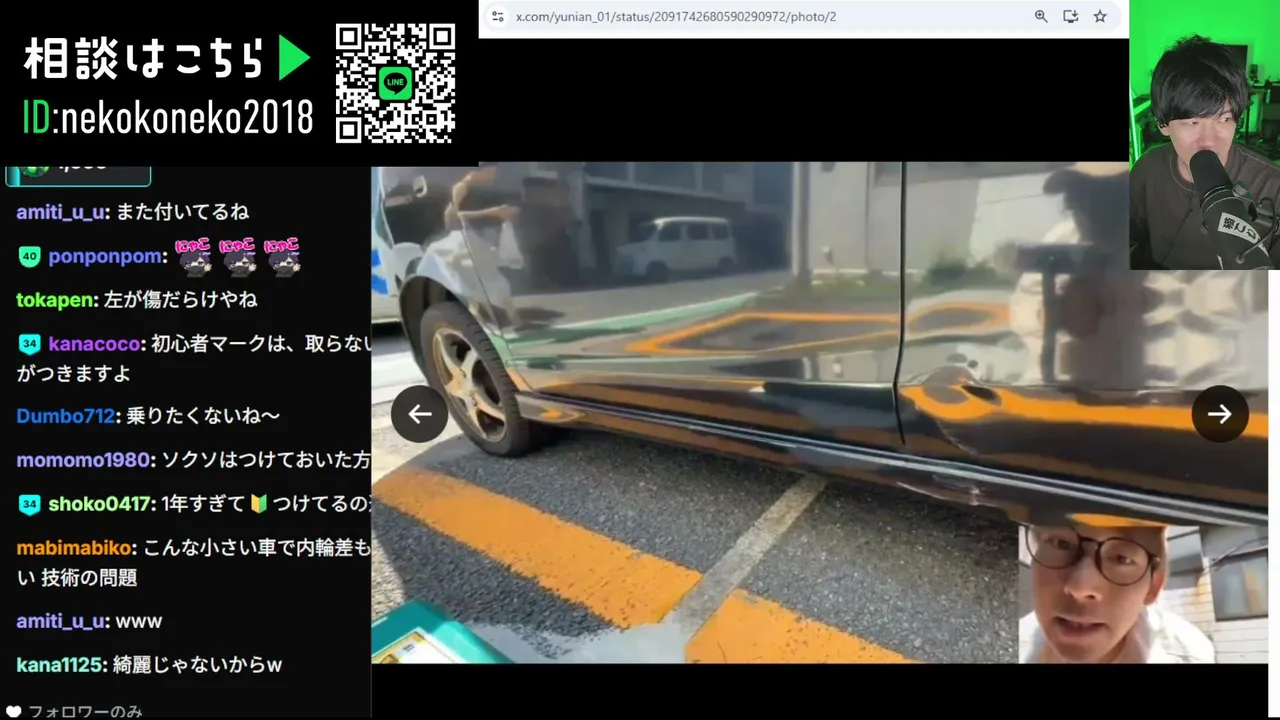Open ponponpom's chat profile
The width and height of the screenshot is (1280, 720).
[105, 257]
